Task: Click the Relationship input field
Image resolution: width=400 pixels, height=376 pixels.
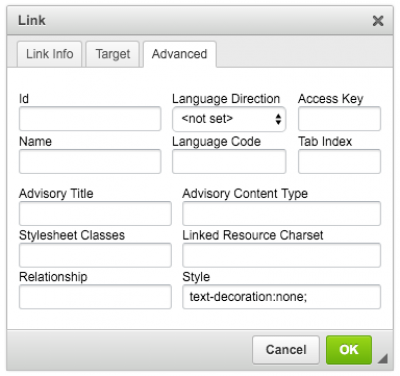Action: coord(95,297)
